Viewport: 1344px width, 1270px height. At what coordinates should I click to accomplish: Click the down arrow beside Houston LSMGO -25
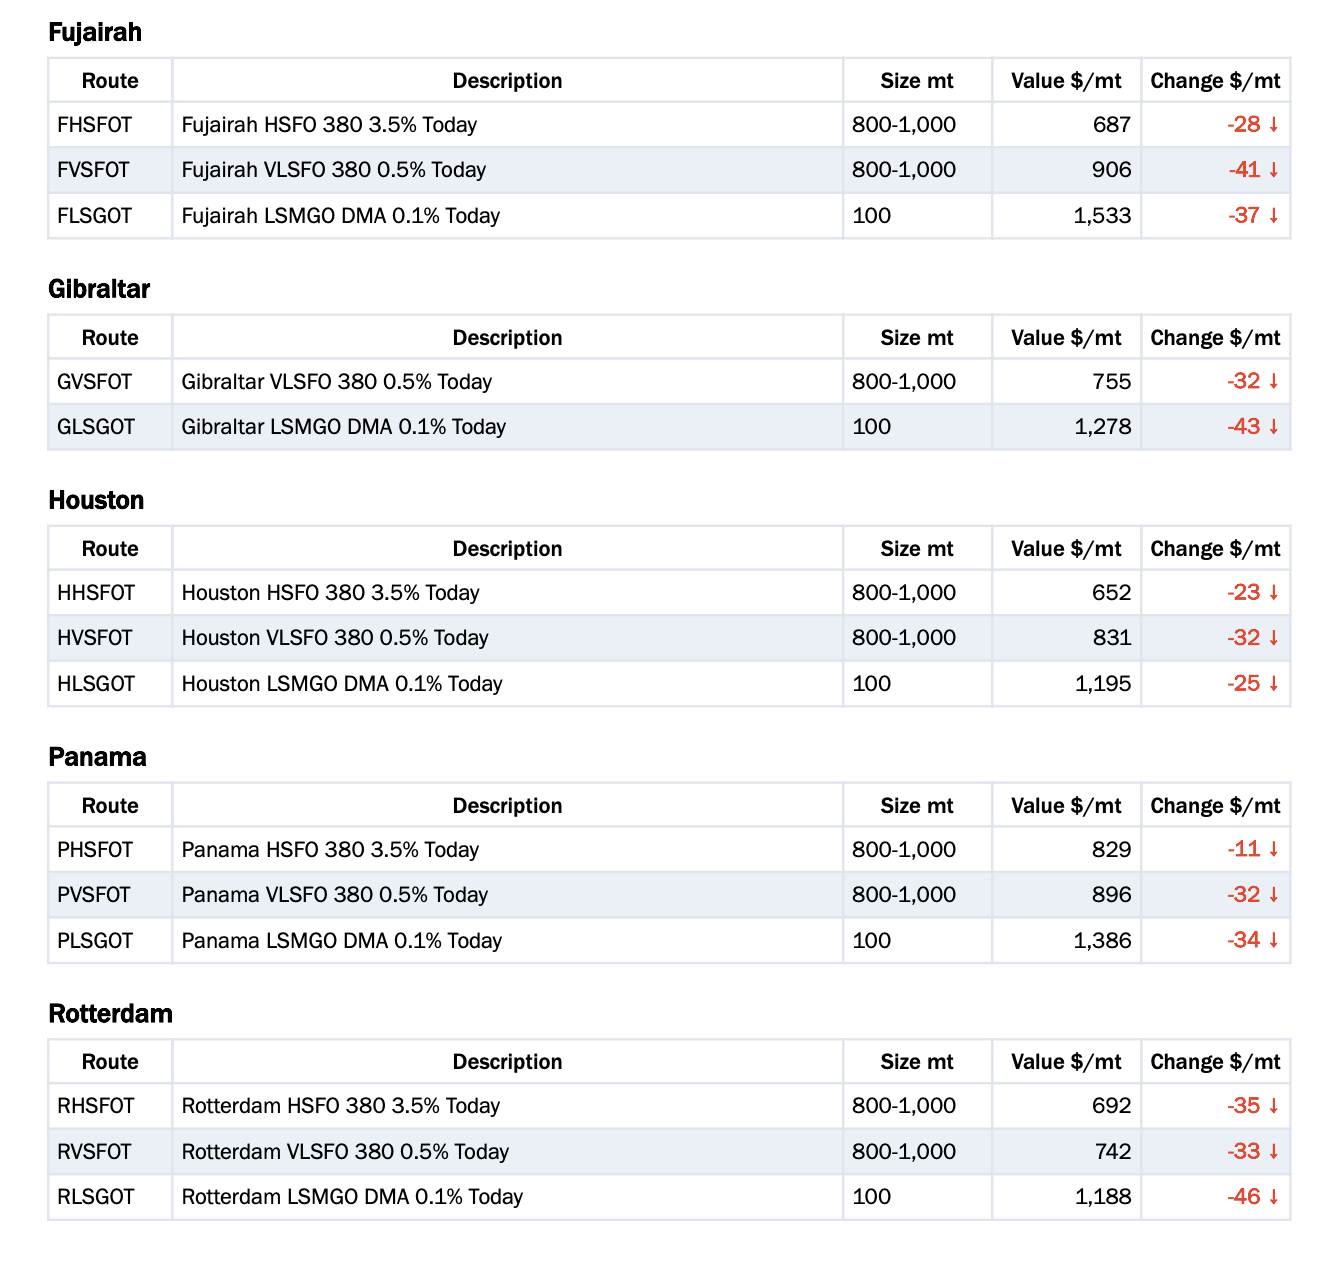(x=1274, y=684)
